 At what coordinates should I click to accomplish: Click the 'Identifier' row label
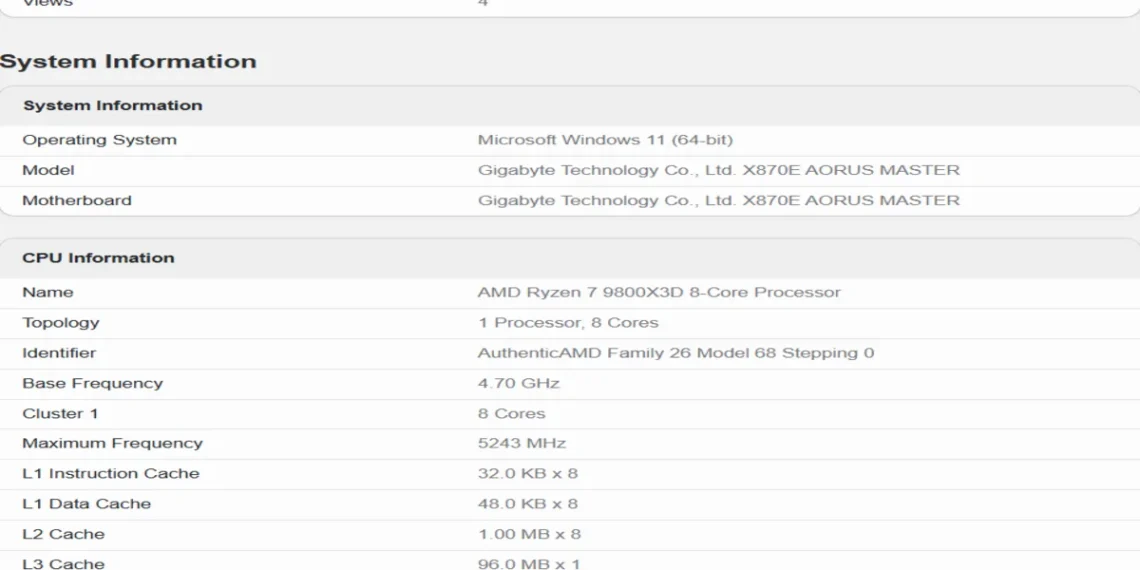tap(59, 353)
